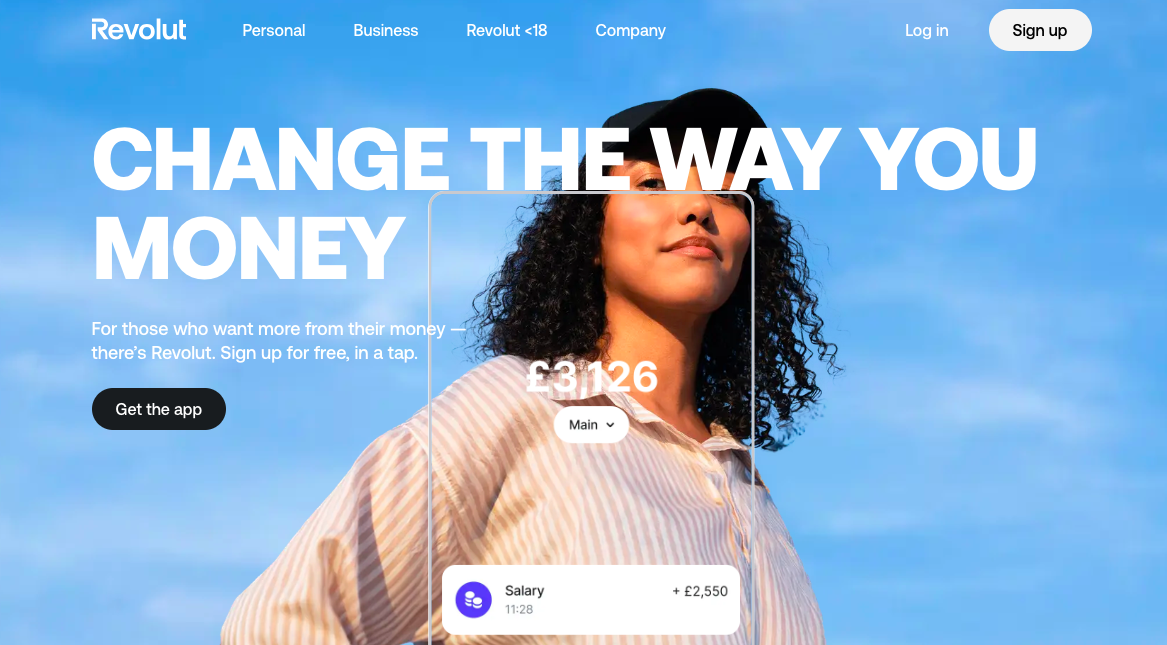Viewport: 1167px width, 645px height.
Task: Open the Company menu
Action: [x=630, y=31]
